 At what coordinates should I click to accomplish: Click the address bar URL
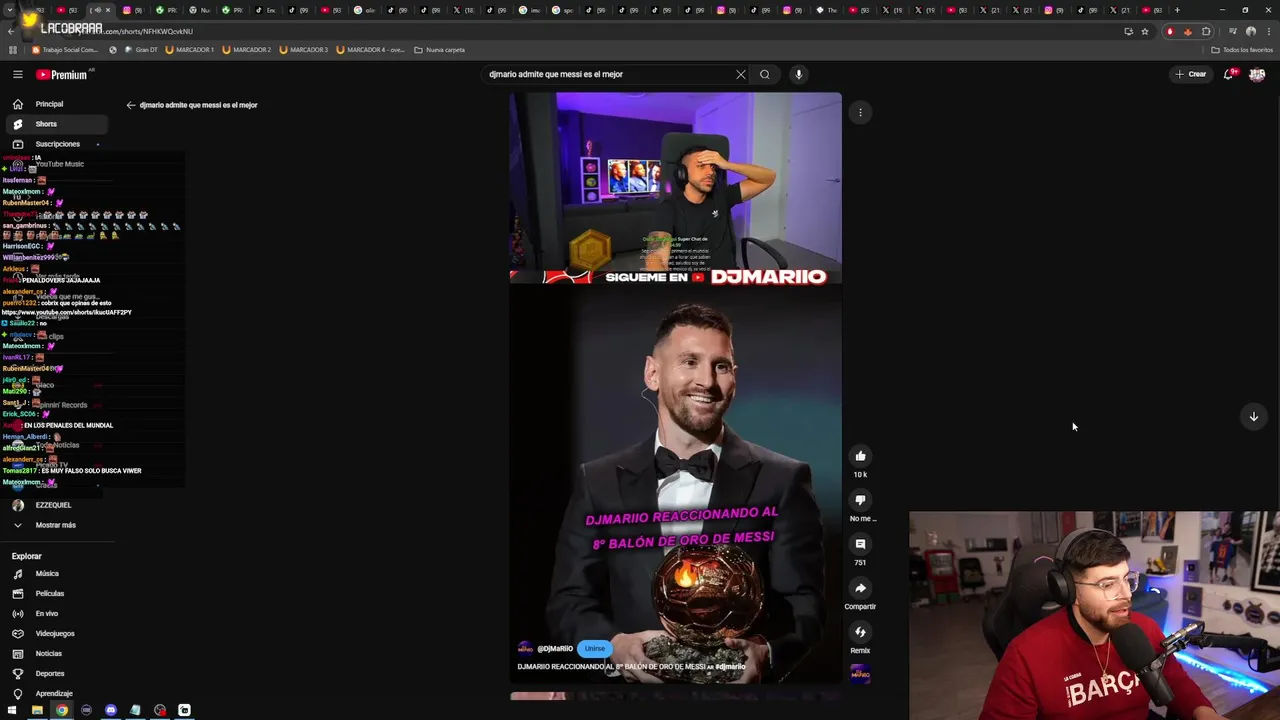coord(600,31)
